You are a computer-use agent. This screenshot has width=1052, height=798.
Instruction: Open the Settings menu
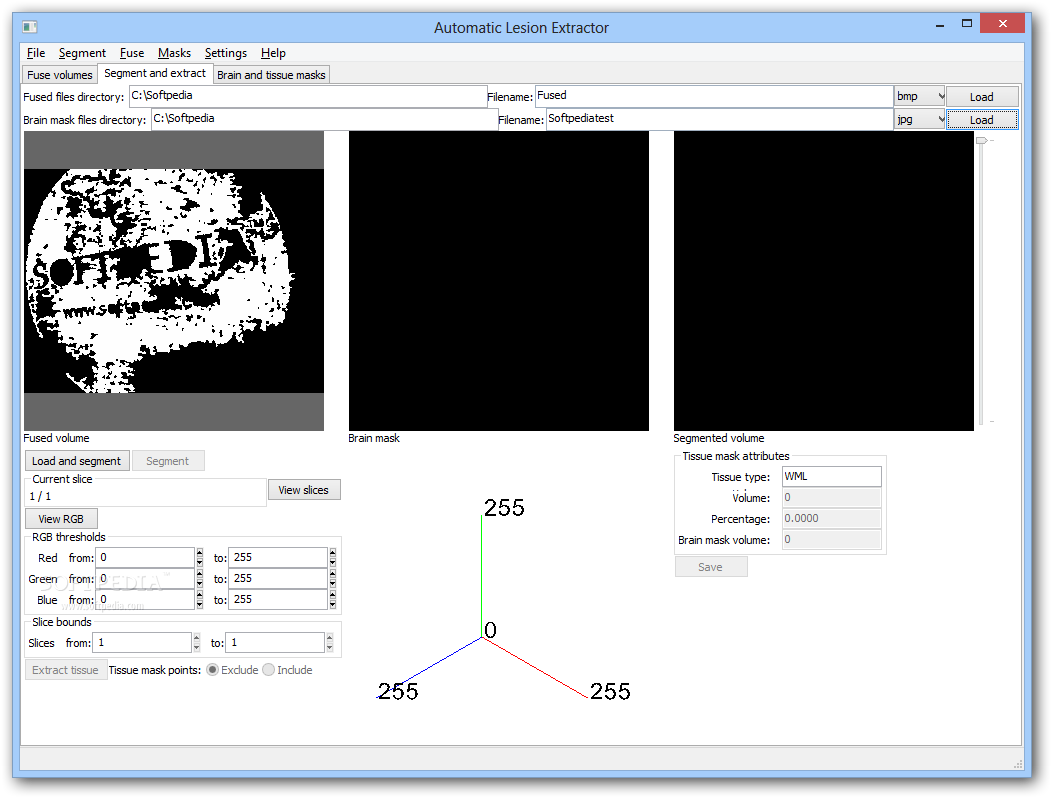click(225, 53)
